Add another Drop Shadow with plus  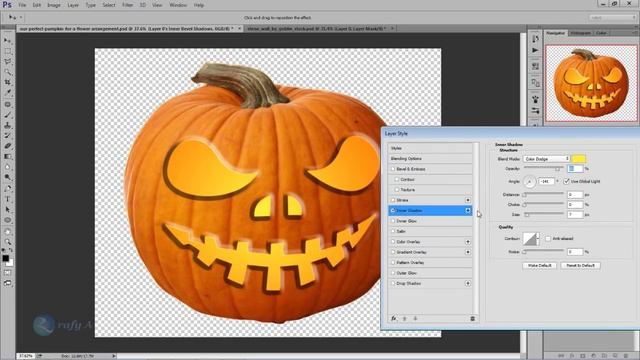(x=468, y=283)
